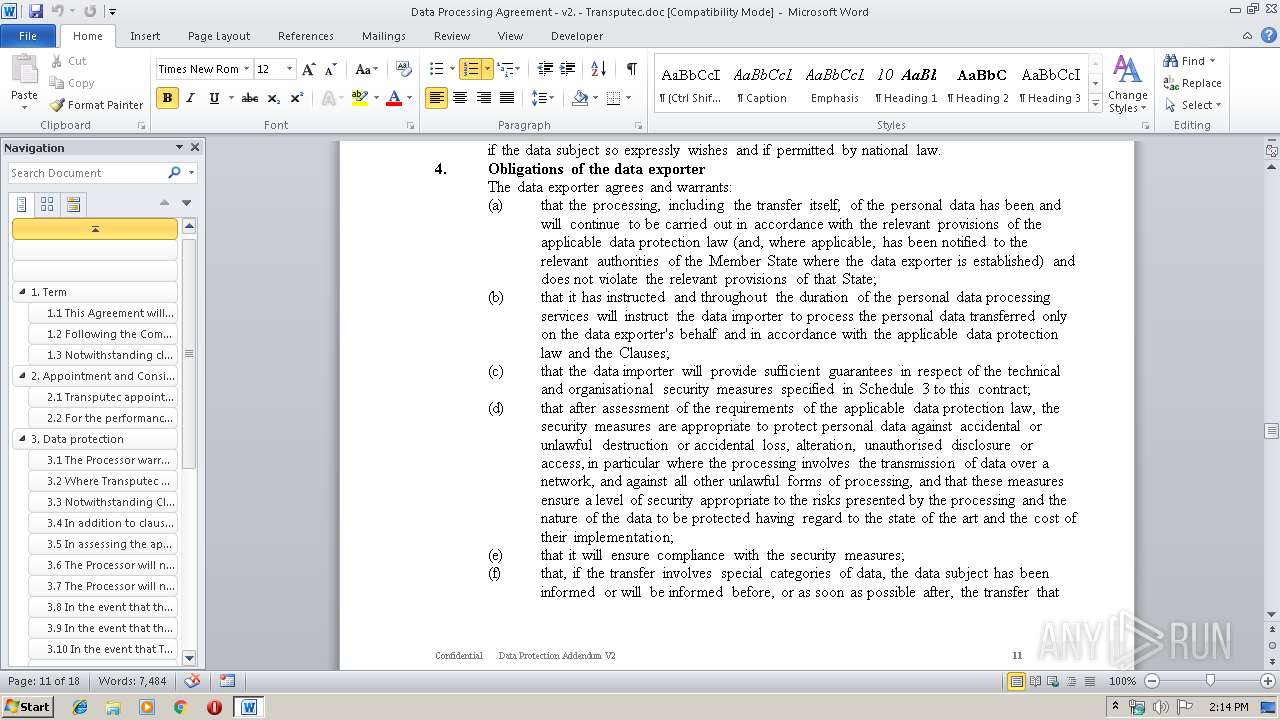Switch to Insert tab
This screenshot has height=720, width=1280.
click(145, 36)
